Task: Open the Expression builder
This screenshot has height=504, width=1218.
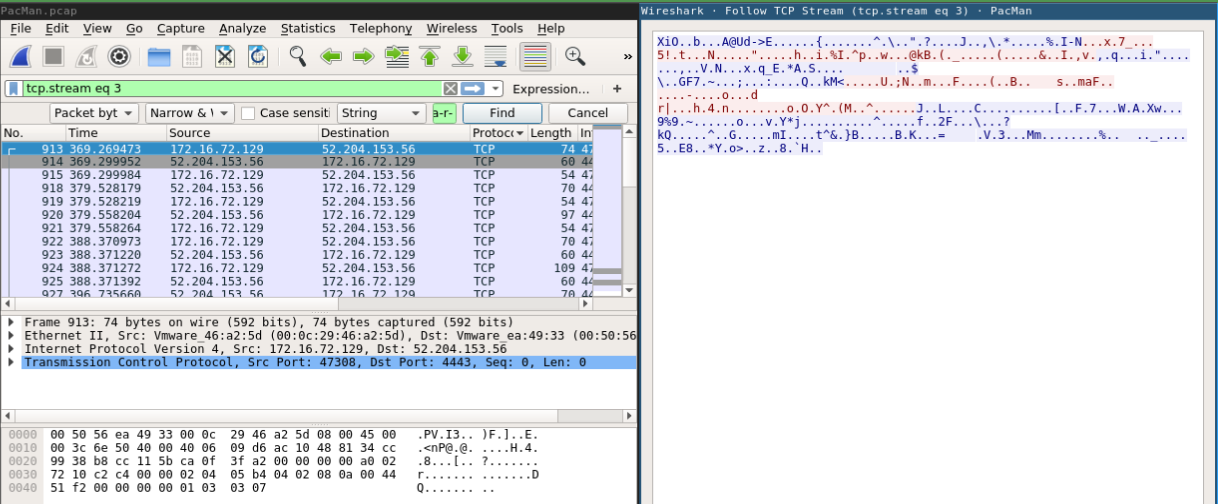Action: (551, 88)
